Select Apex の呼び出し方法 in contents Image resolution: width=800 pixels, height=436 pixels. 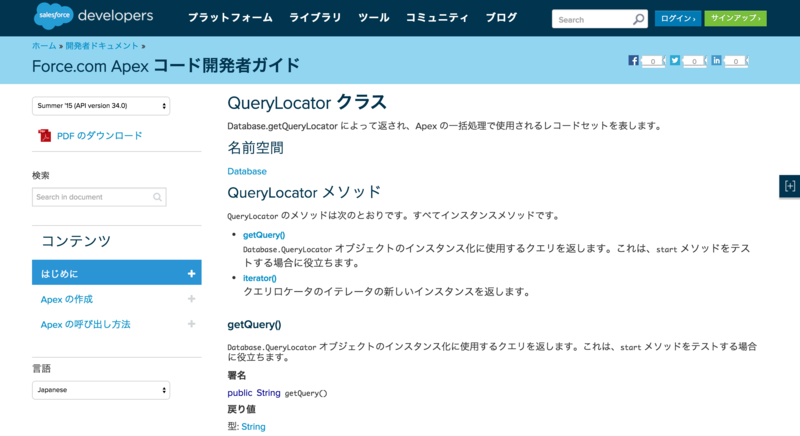(x=86, y=324)
